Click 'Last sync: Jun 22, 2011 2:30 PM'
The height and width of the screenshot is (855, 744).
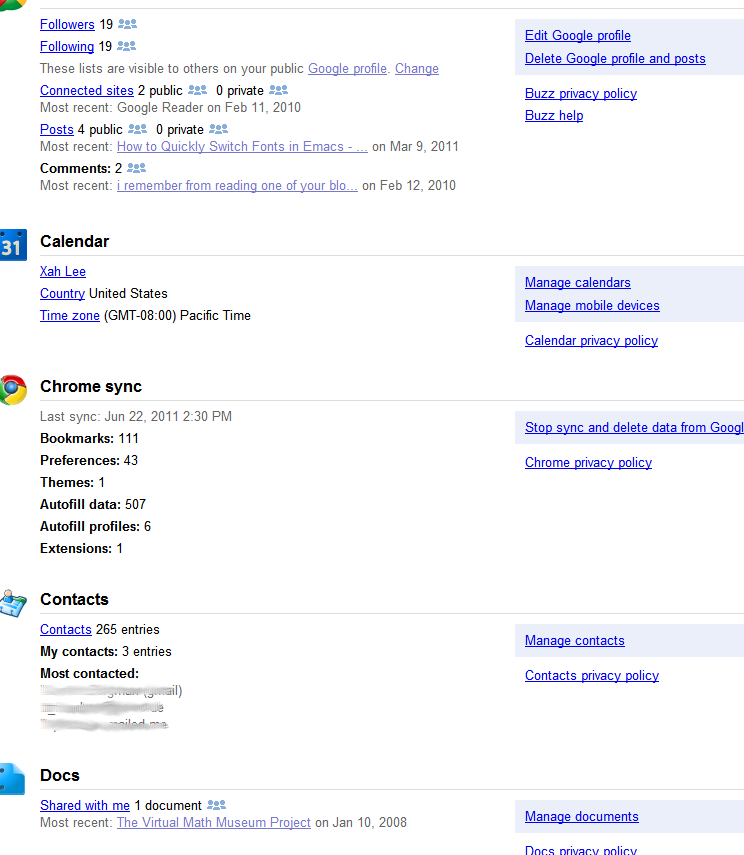point(136,417)
